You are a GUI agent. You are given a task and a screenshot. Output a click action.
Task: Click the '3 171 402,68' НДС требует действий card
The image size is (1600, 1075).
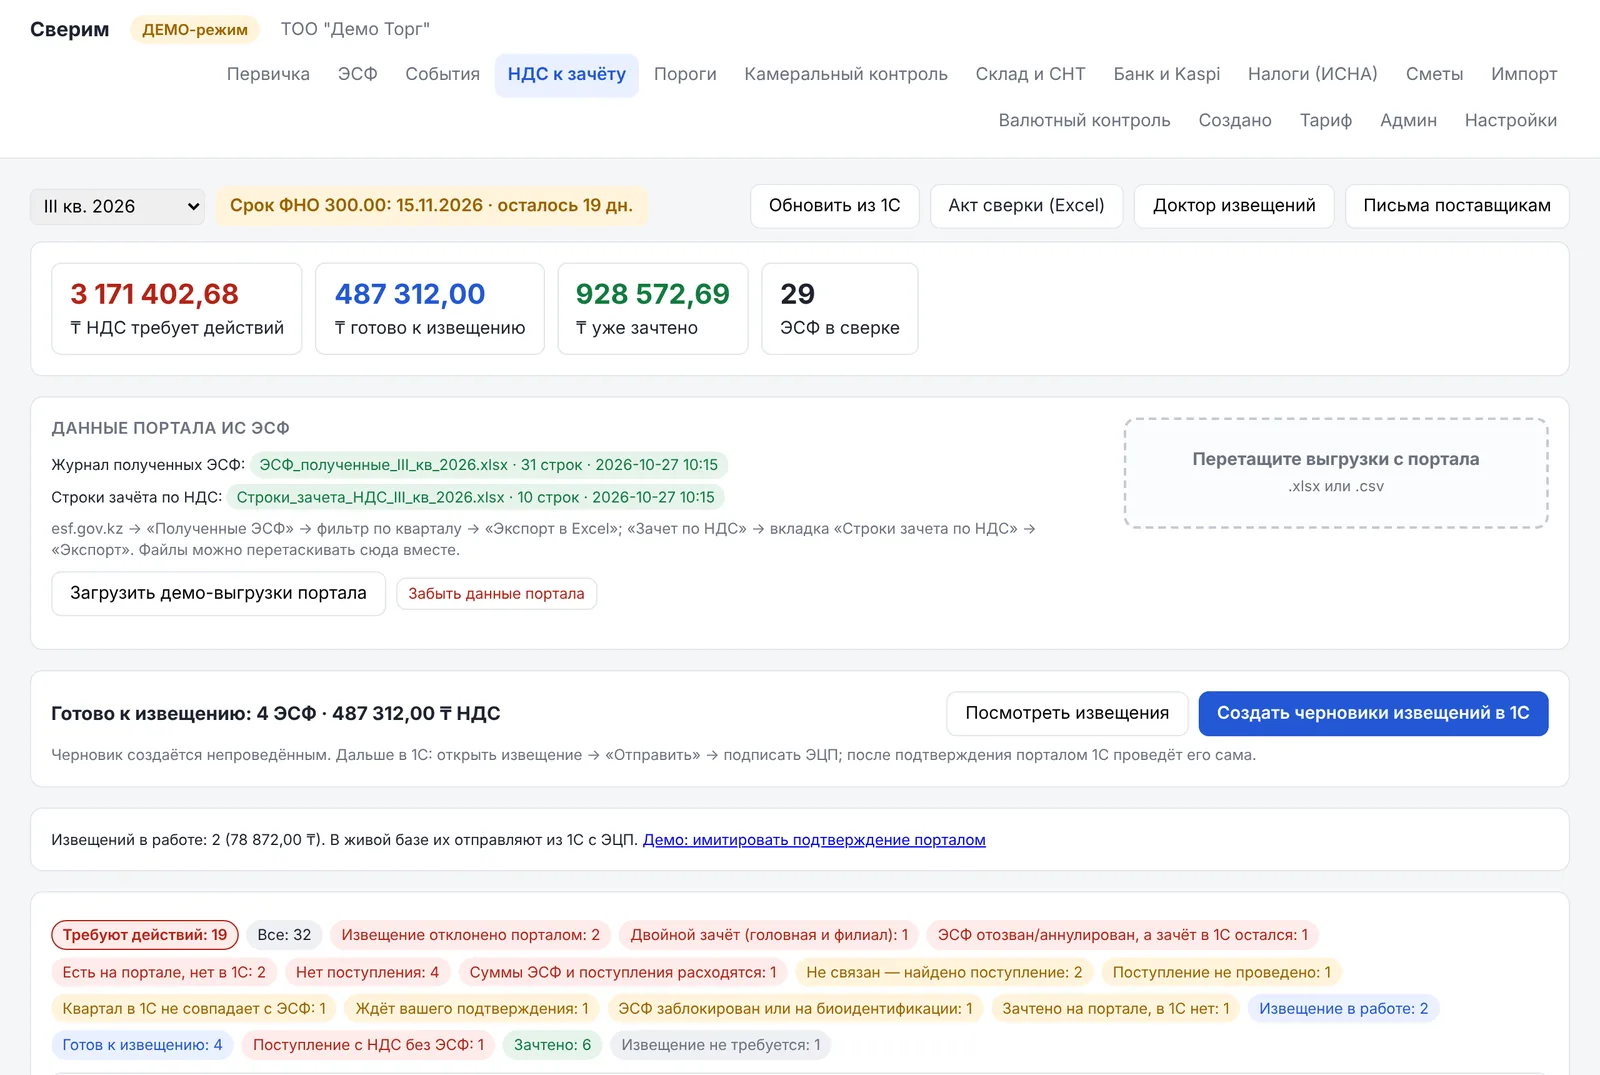coord(176,309)
